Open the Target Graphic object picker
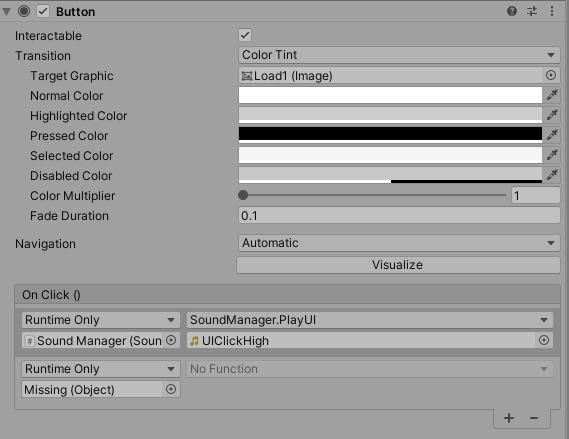This screenshot has width=569, height=439. 551,75
